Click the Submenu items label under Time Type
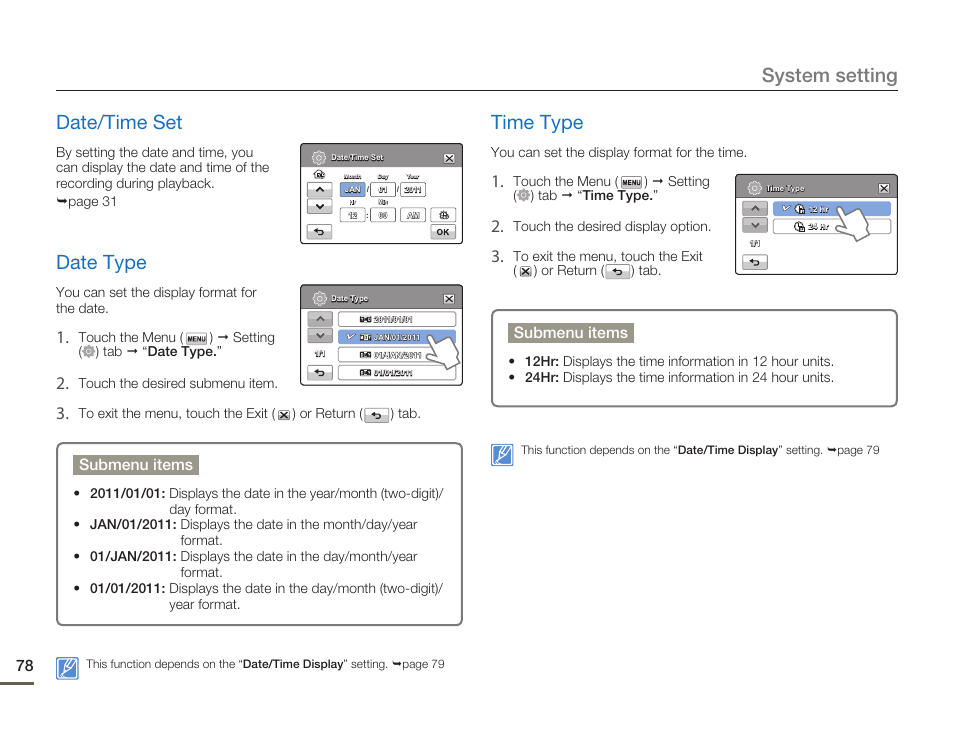The width and height of the screenshot is (954, 730). [571, 333]
